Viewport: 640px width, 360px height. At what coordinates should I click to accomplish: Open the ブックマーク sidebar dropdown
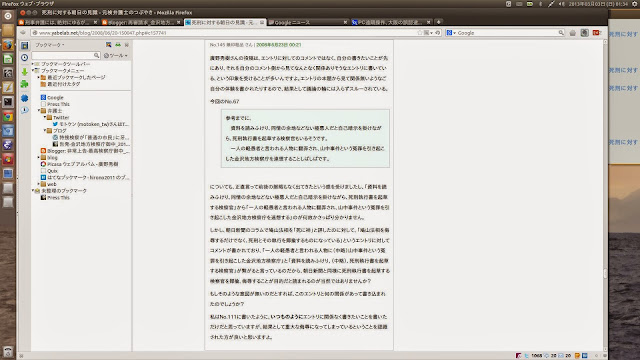pyautogui.click(x=50, y=45)
